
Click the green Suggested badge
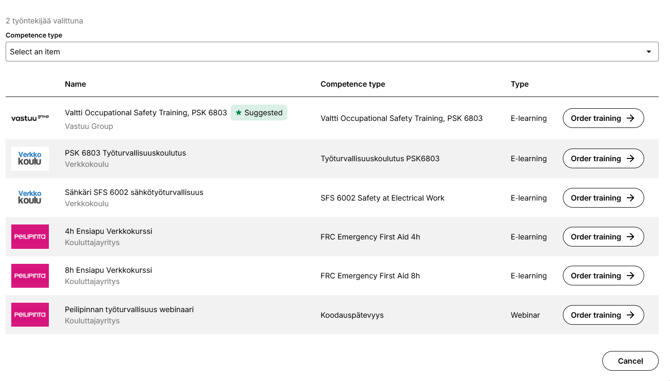pyautogui.click(x=259, y=113)
